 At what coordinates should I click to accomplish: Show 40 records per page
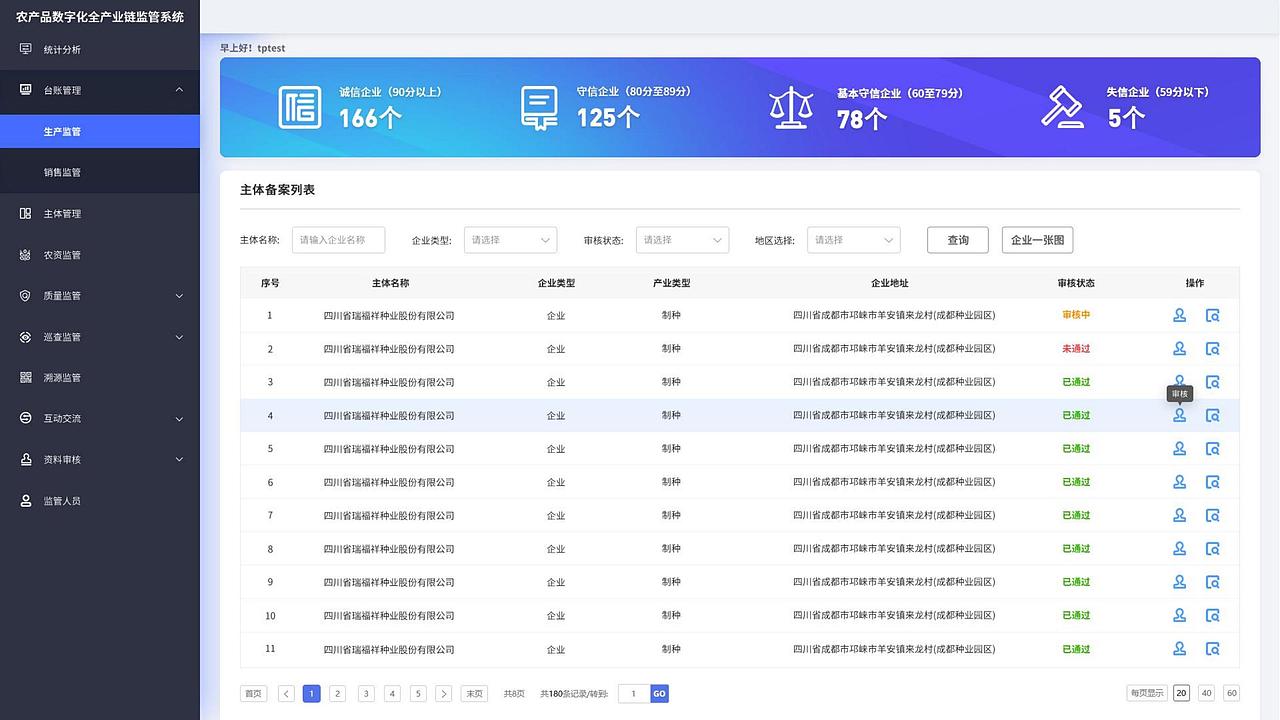pyautogui.click(x=1206, y=693)
